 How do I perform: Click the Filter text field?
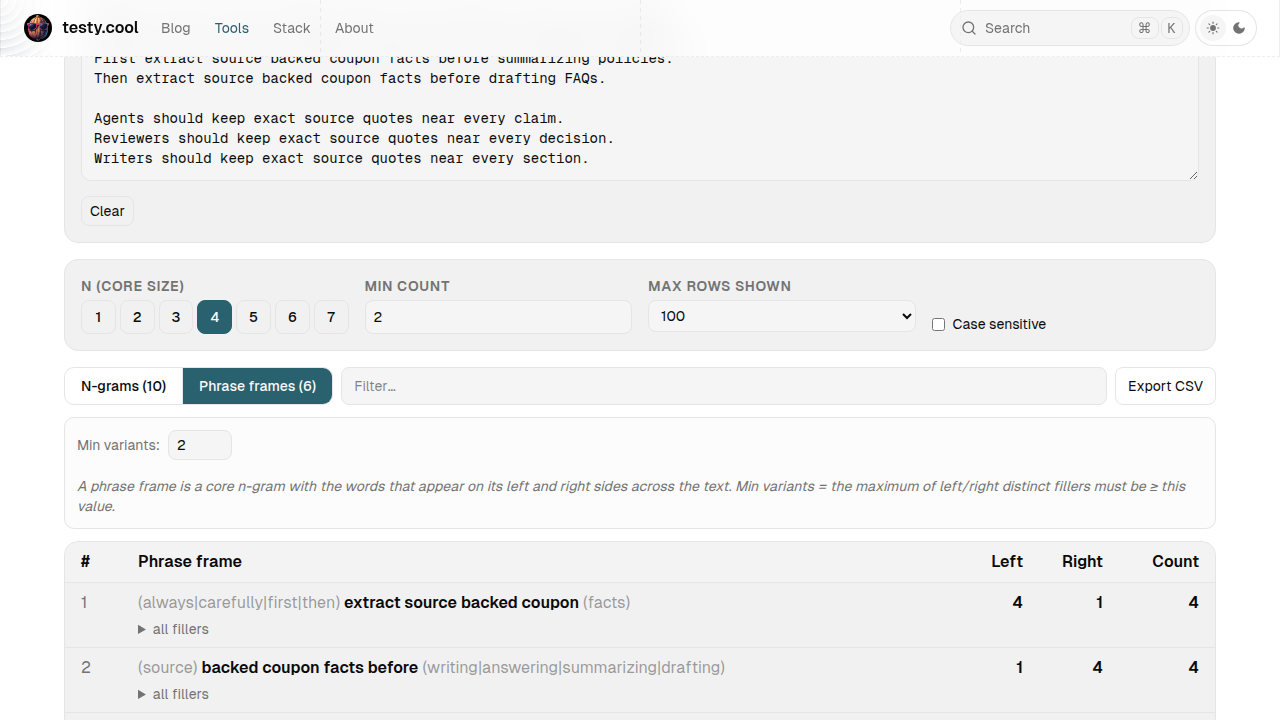(x=724, y=386)
